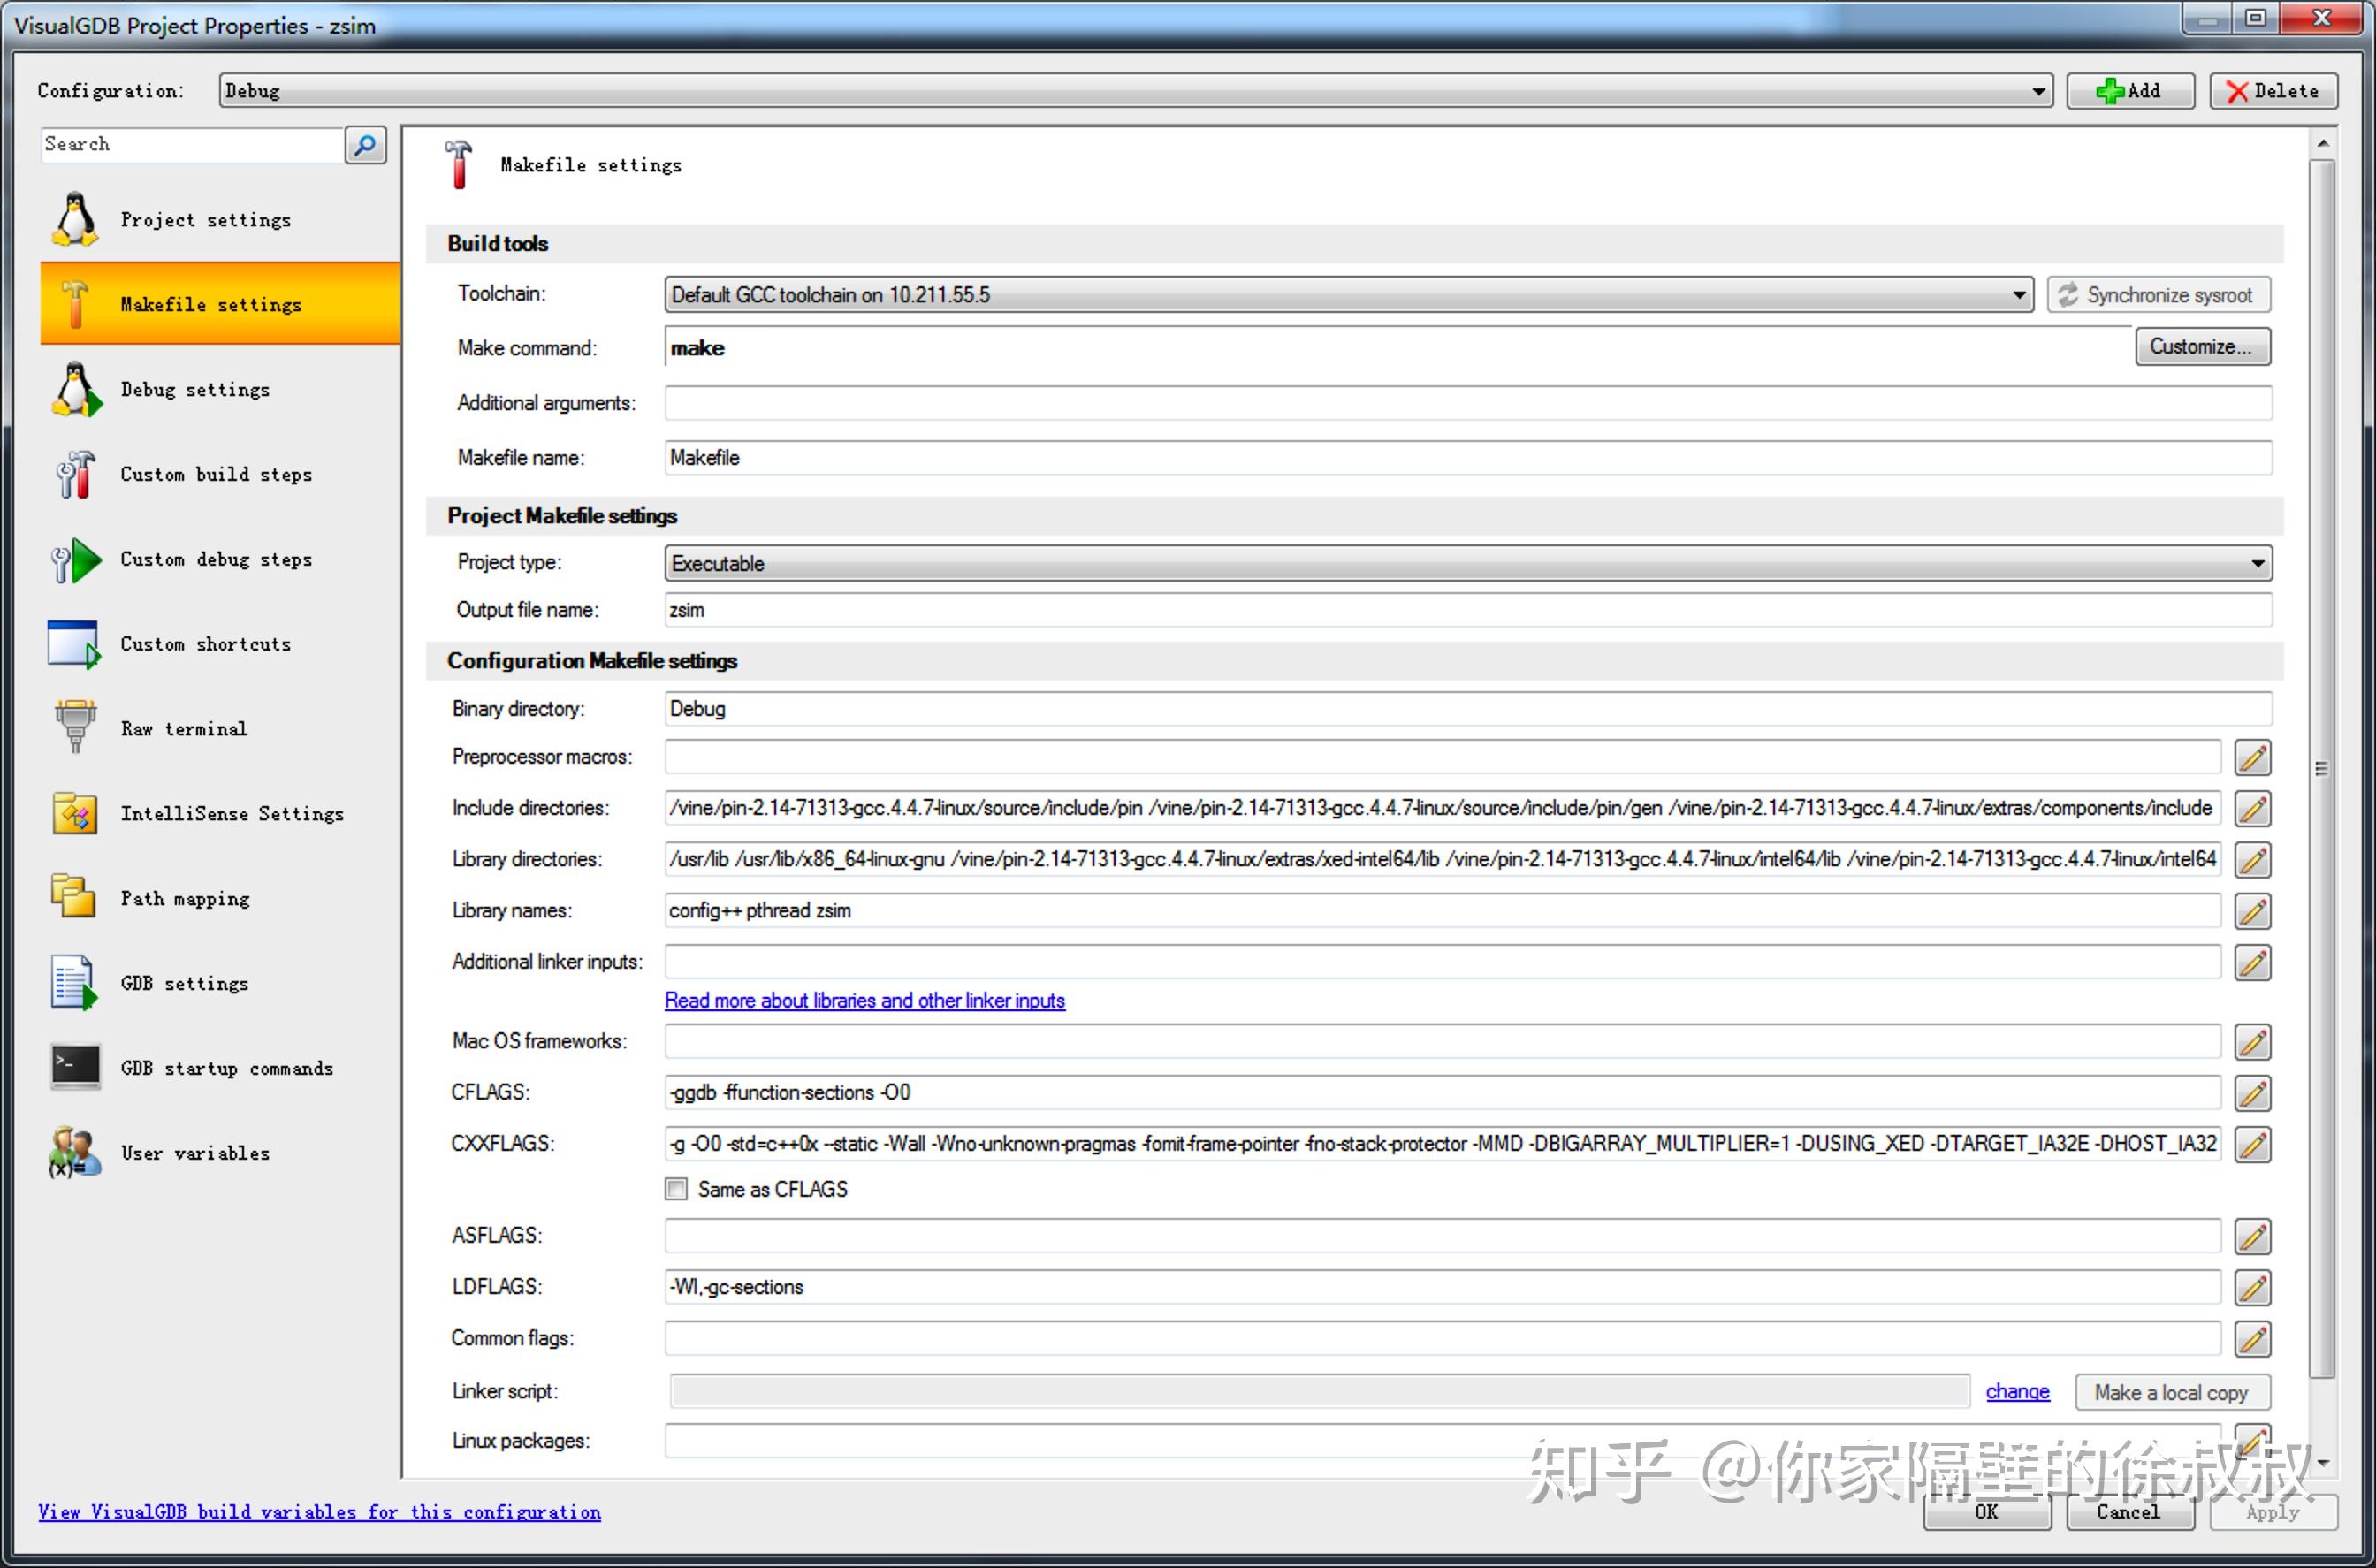Open the Toolchain dropdown list
2376x1568 pixels.
click(2018, 295)
